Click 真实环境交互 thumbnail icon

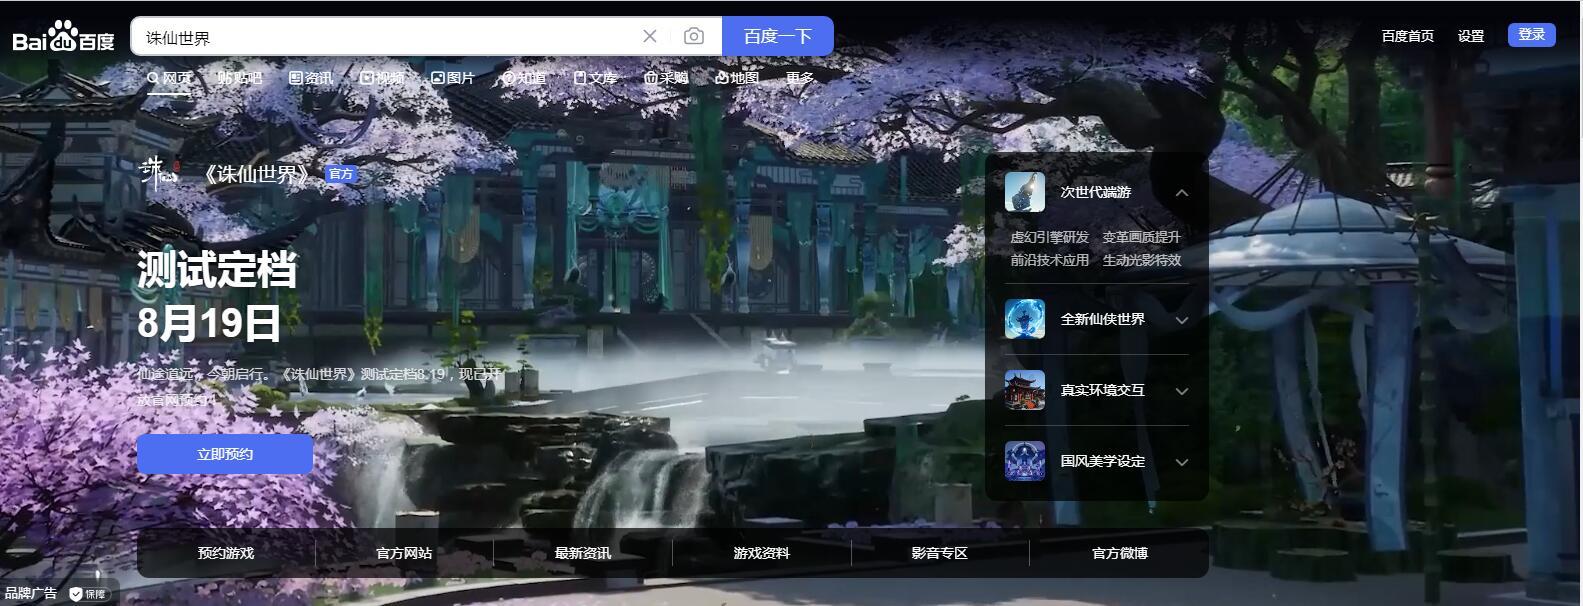click(1025, 390)
